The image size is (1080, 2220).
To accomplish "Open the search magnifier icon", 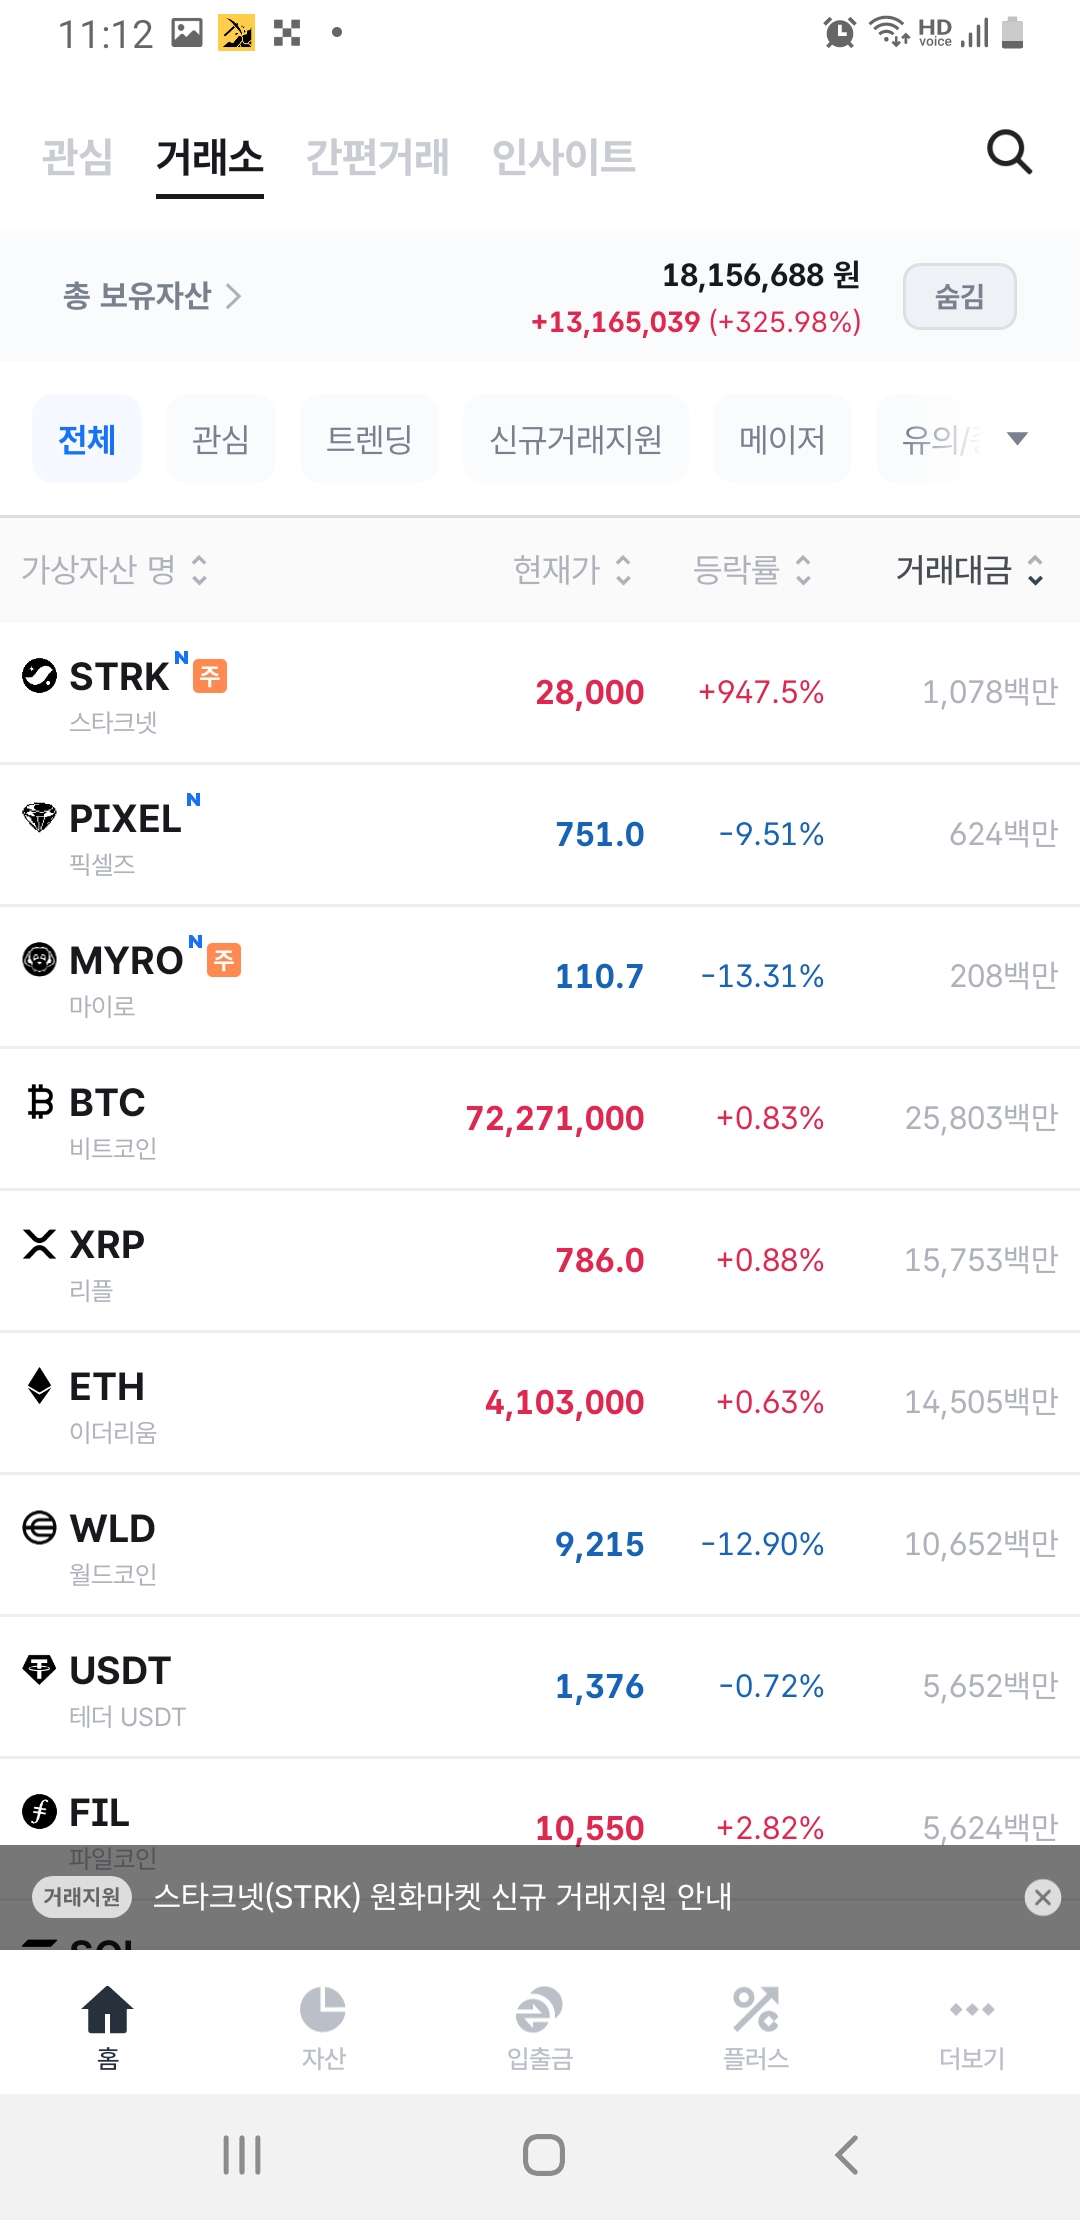I will click(1008, 153).
